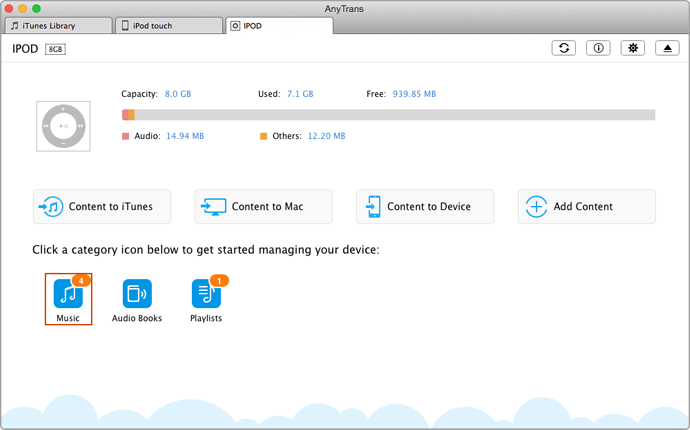Click the free value 939.85 MB
The width and height of the screenshot is (690, 430).
tap(414, 94)
